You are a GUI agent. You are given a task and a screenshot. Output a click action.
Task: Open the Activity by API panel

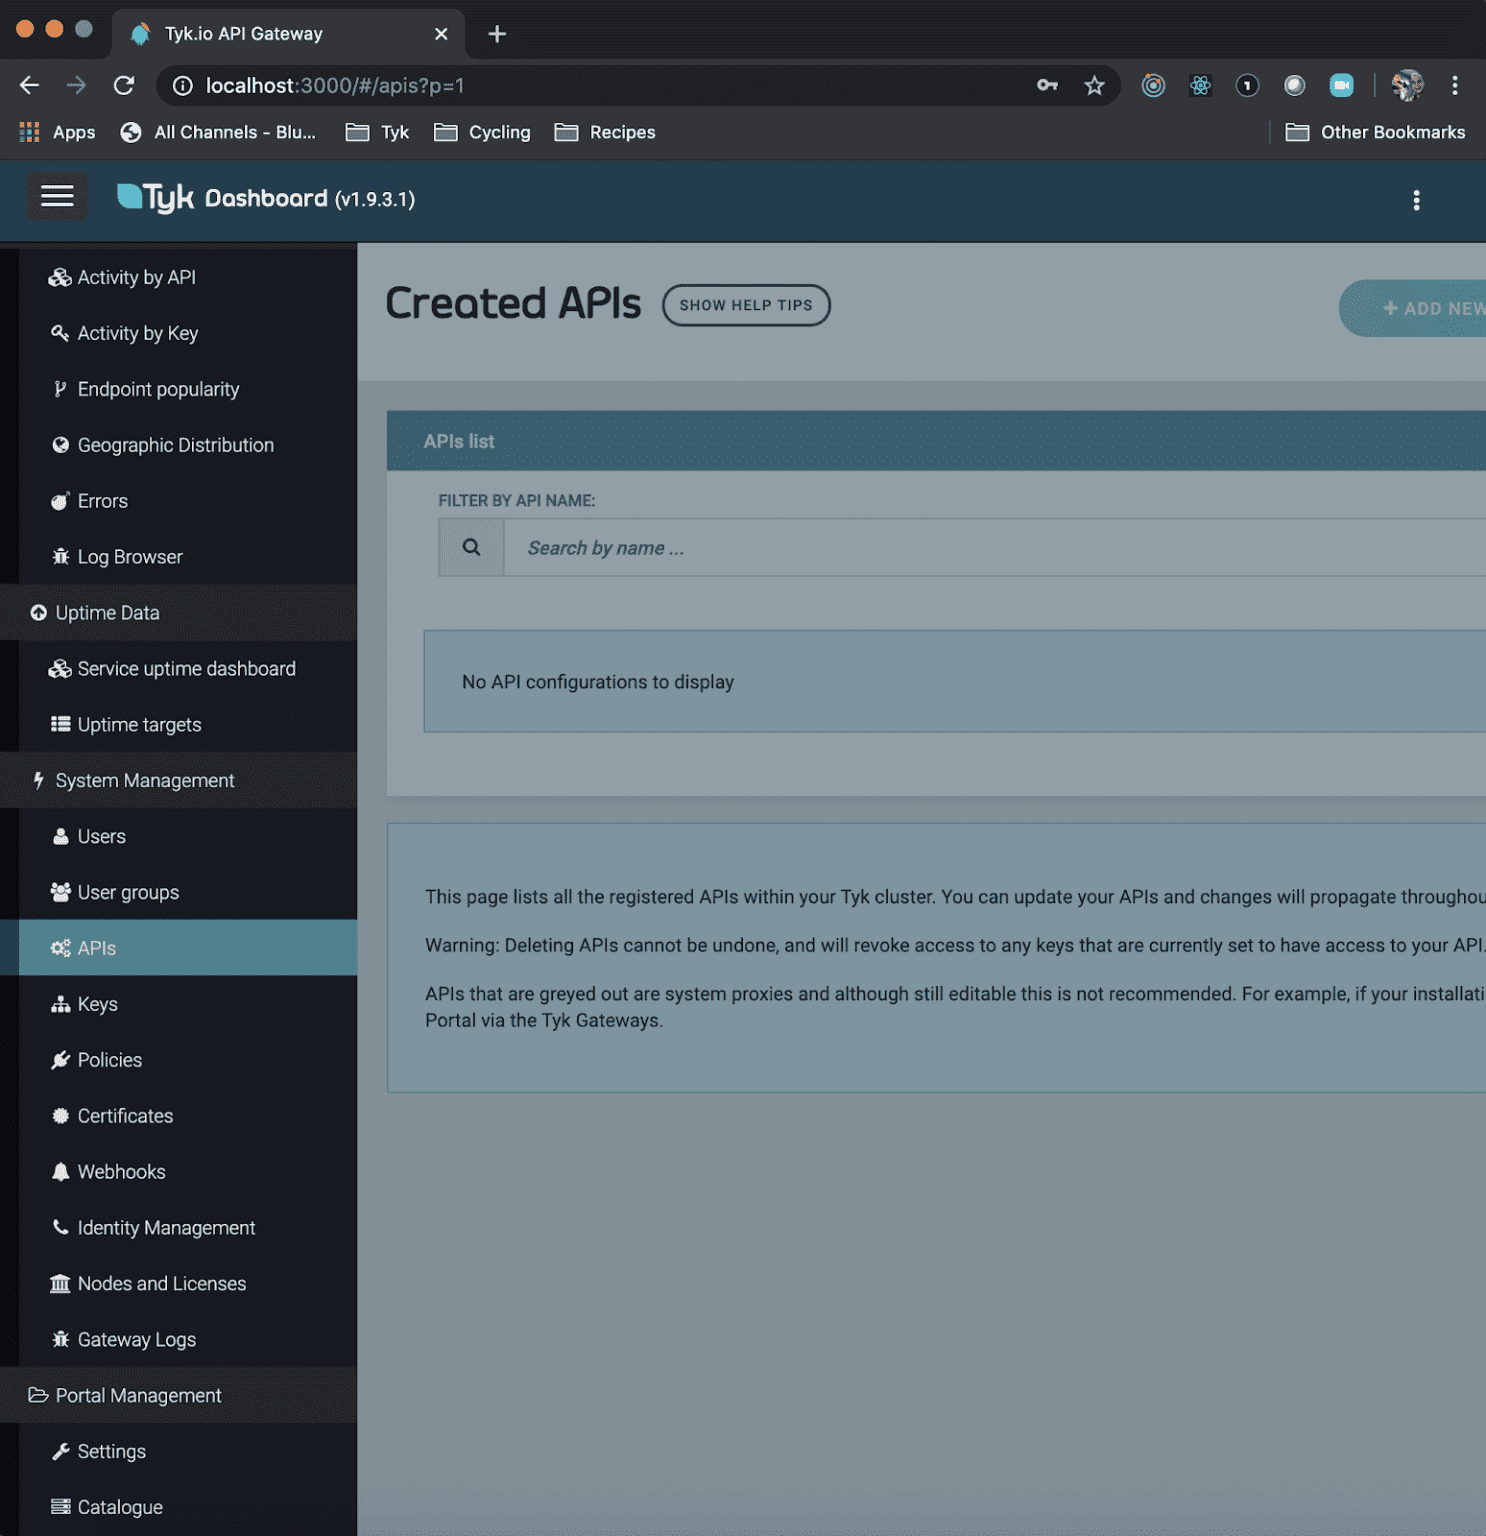136,277
